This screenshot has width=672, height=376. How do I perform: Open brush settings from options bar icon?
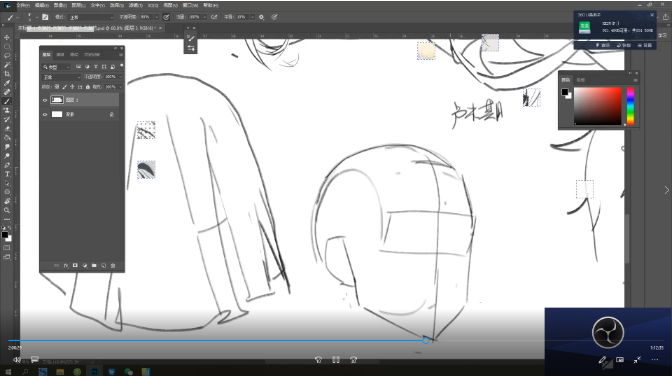point(45,17)
